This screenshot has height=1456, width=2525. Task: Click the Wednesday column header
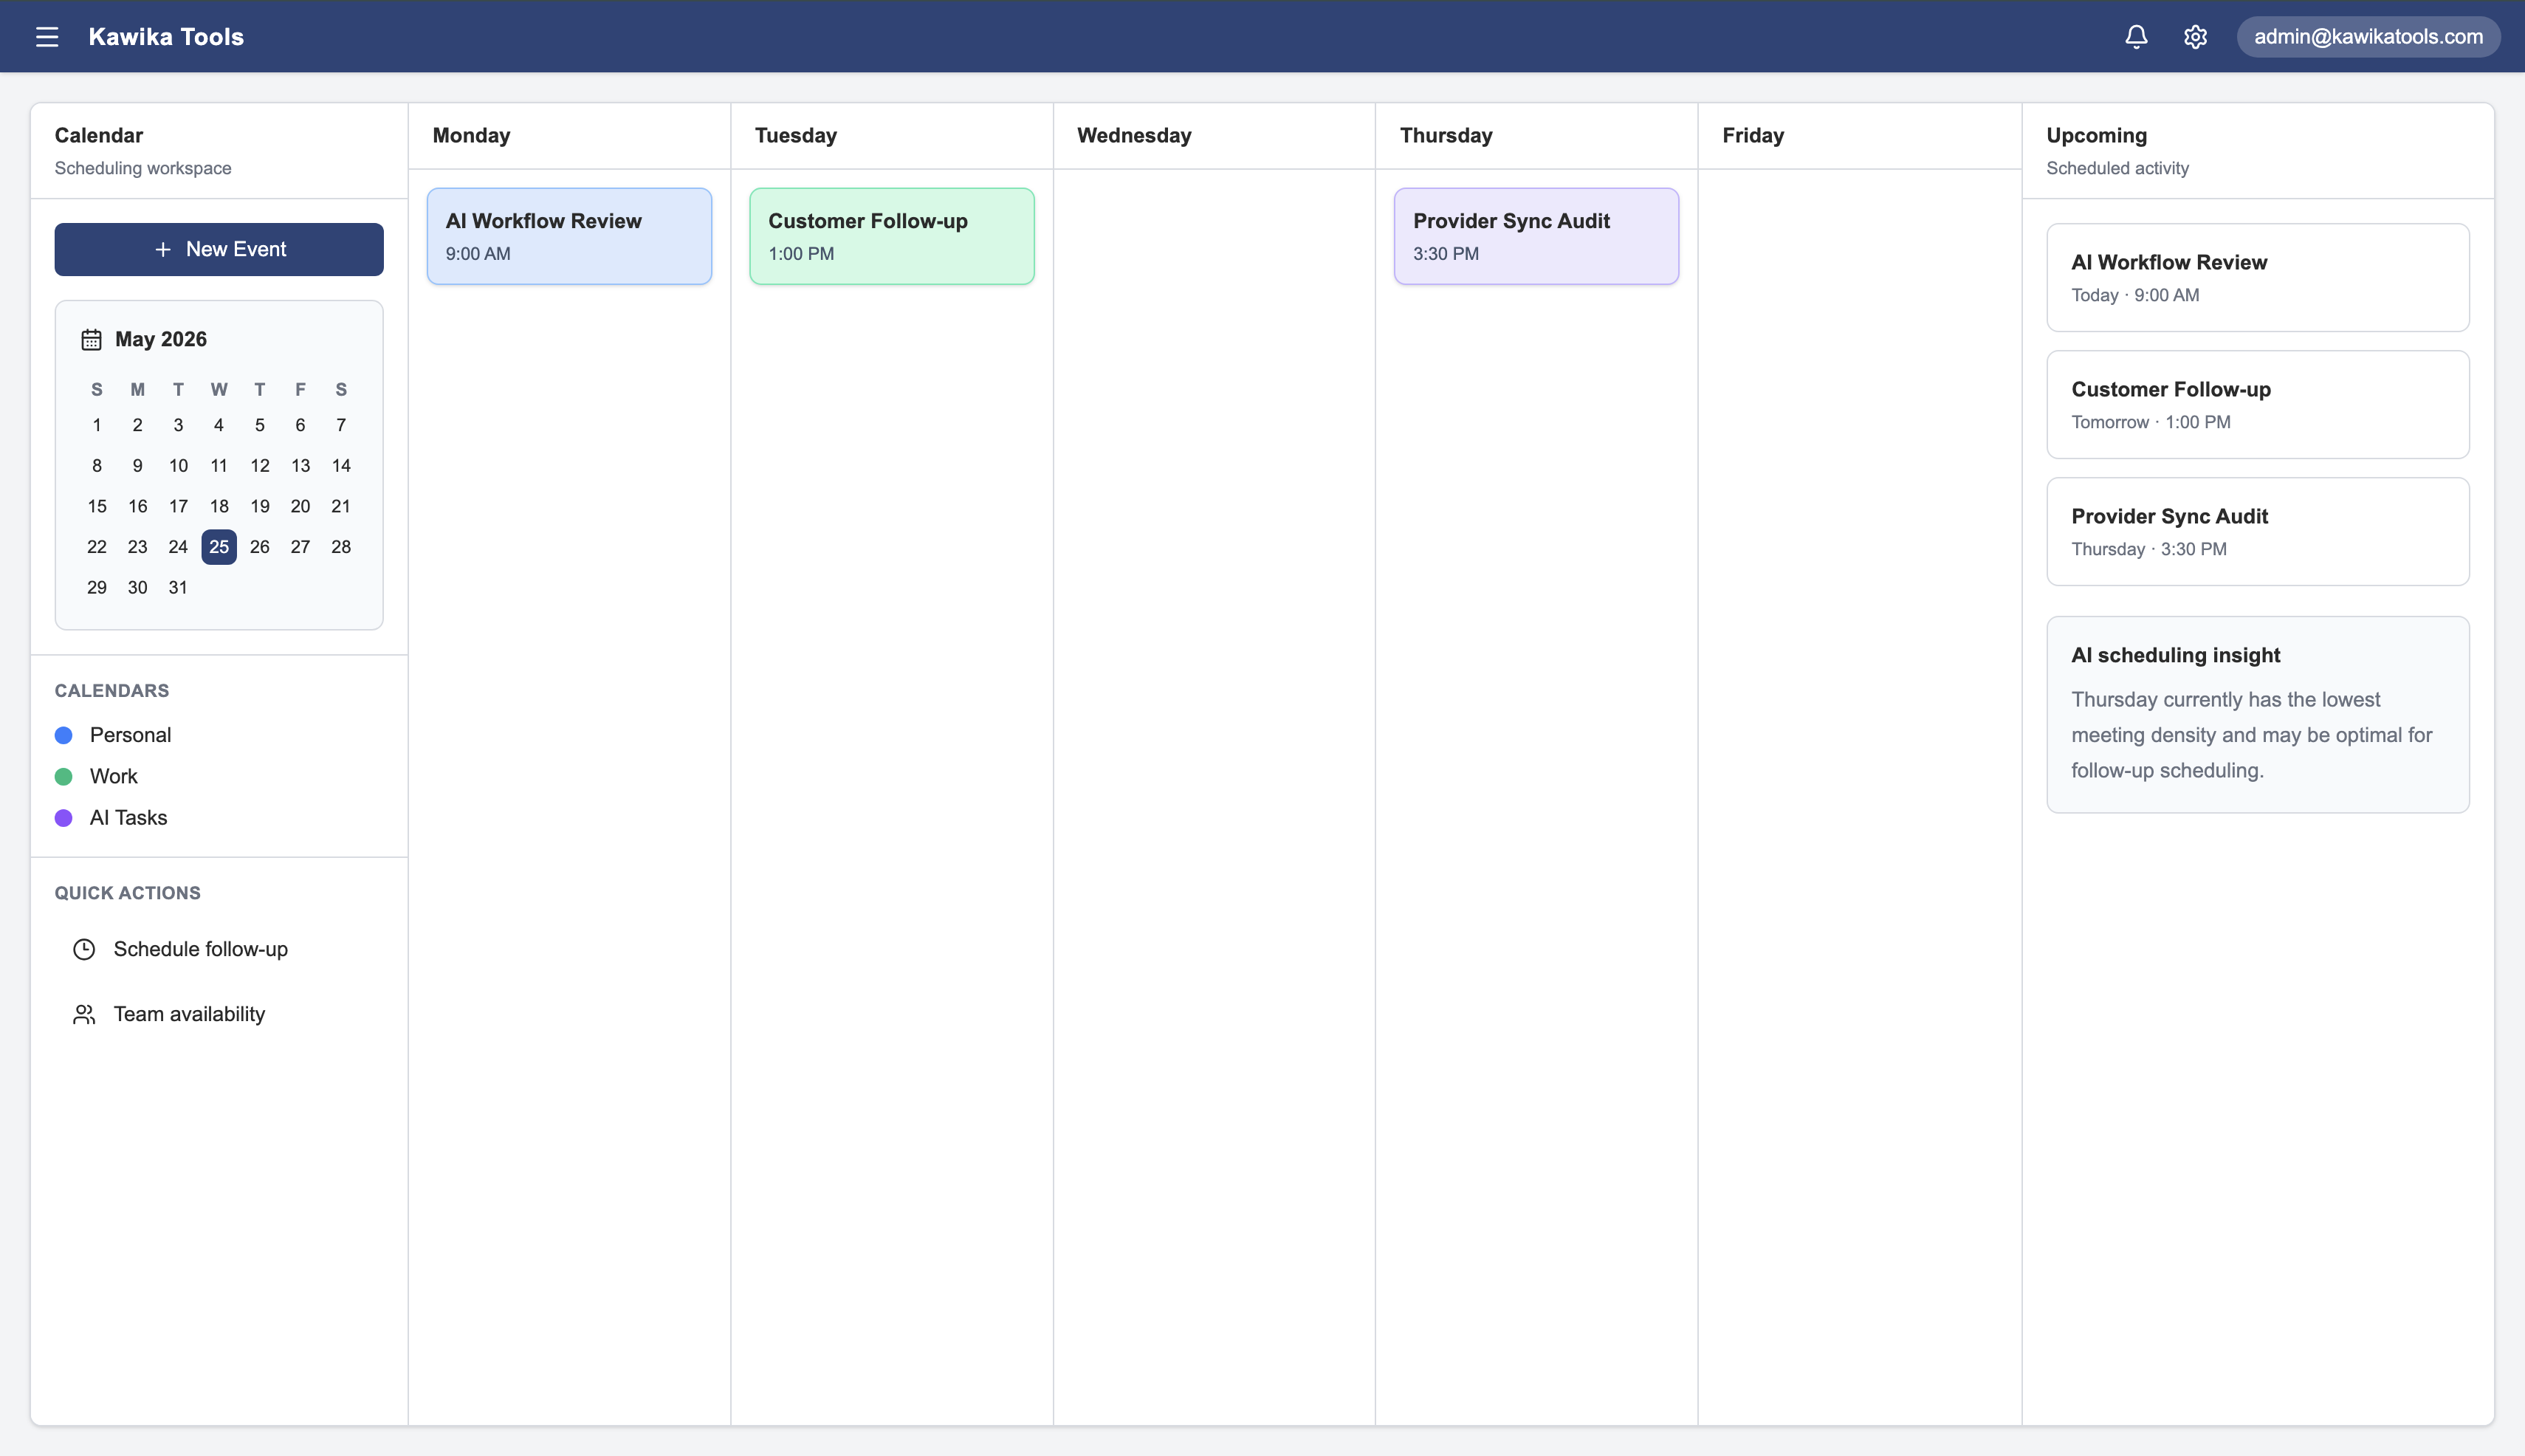pyautogui.click(x=1134, y=135)
